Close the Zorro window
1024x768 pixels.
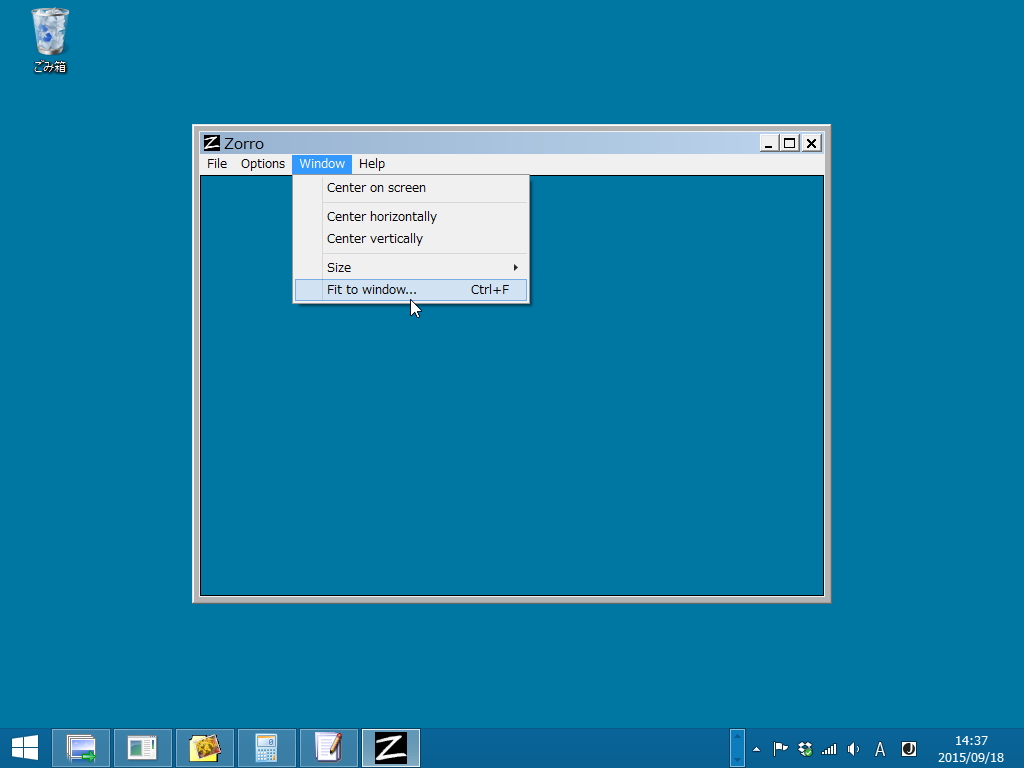[811, 143]
